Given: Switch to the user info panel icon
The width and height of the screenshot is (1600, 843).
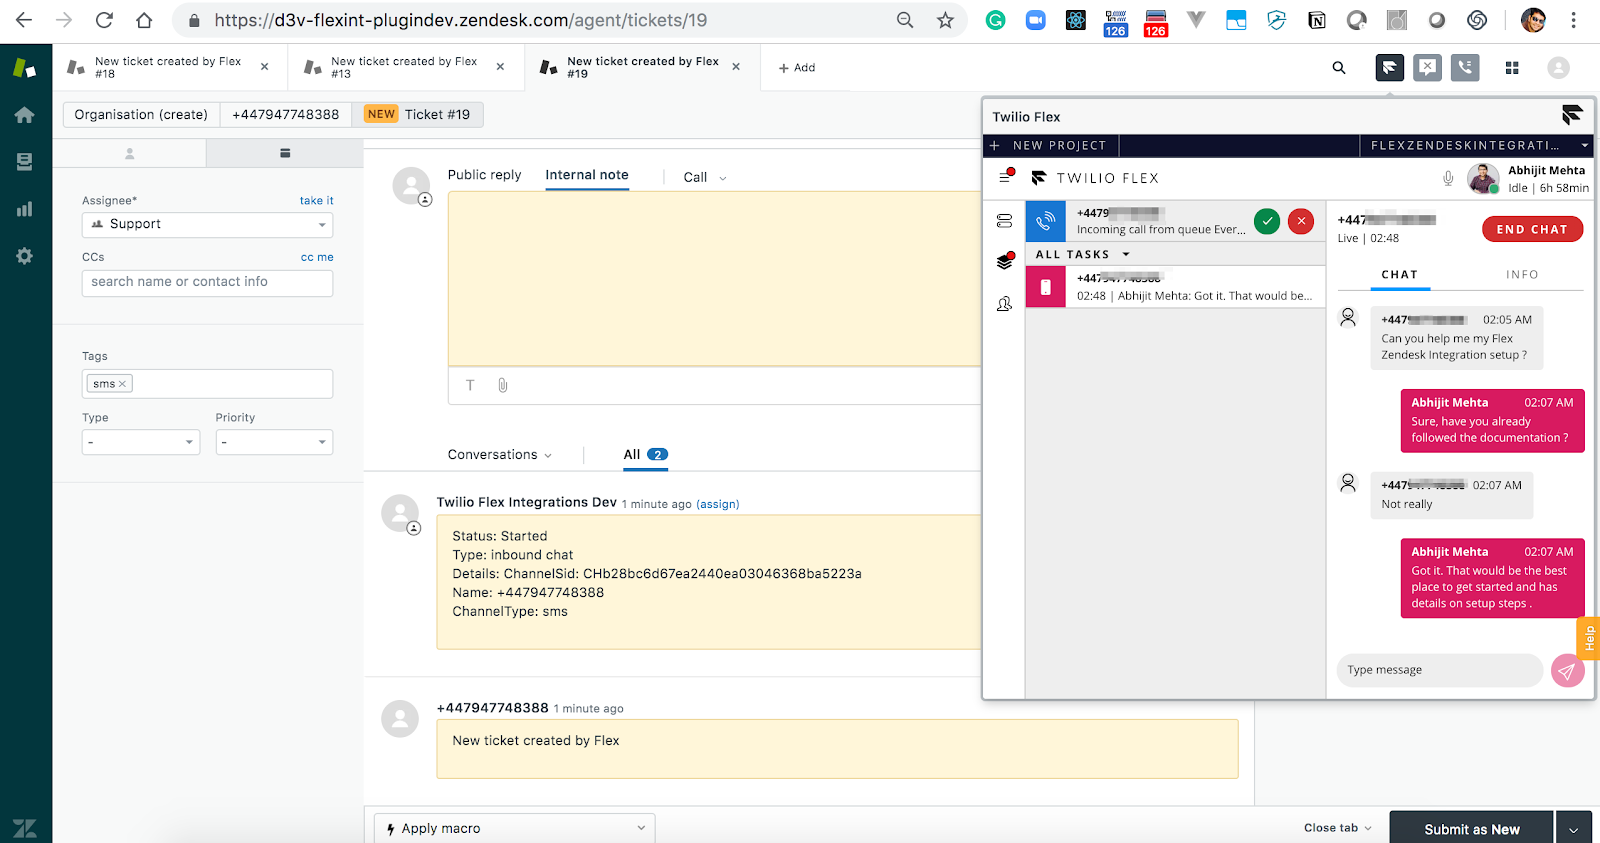Looking at the screenshot, I should 129,153.
